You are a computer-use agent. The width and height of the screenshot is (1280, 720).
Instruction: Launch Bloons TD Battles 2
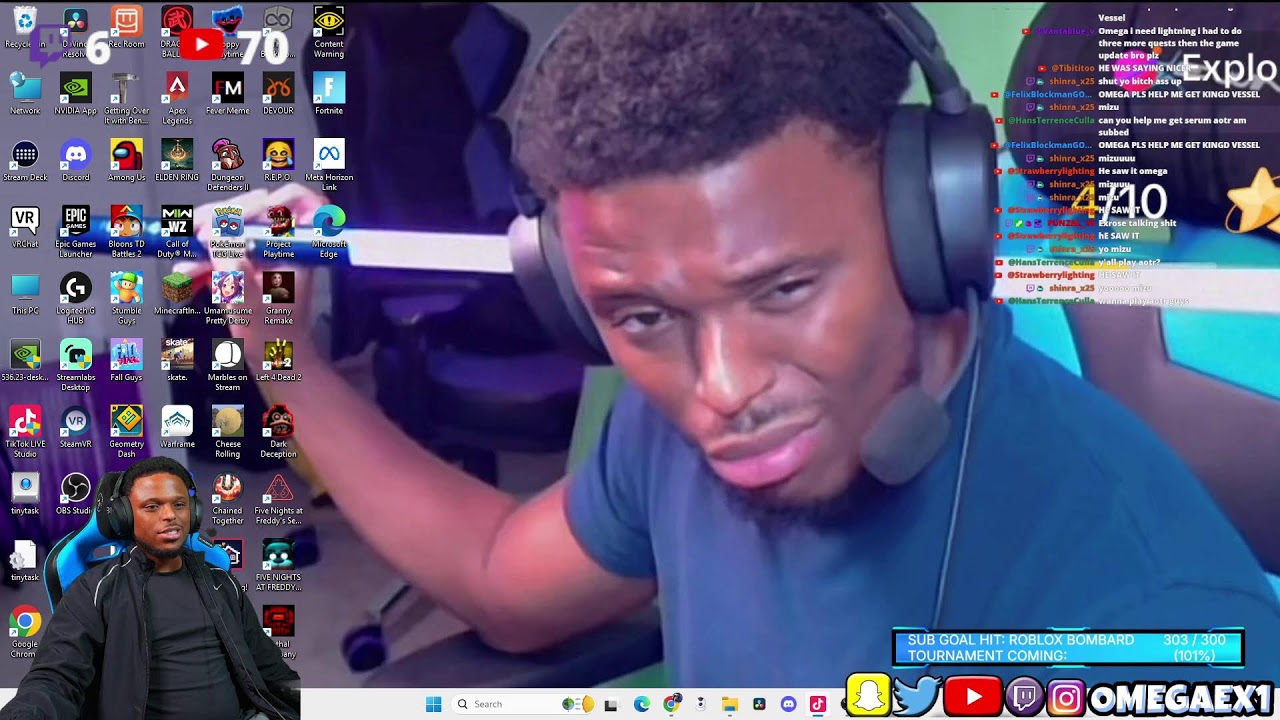click(126, 232)
